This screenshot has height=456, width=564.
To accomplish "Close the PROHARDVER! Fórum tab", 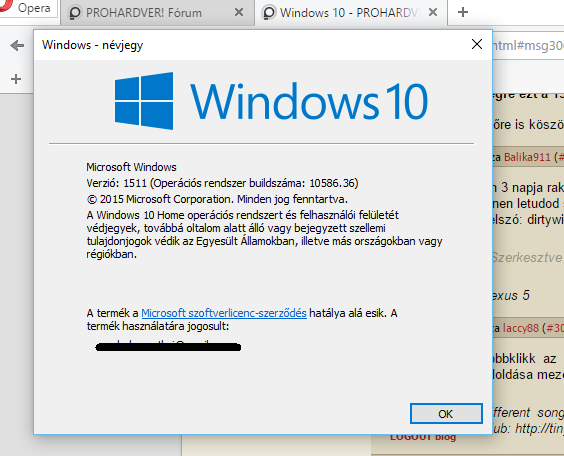I will pos(238,13).
